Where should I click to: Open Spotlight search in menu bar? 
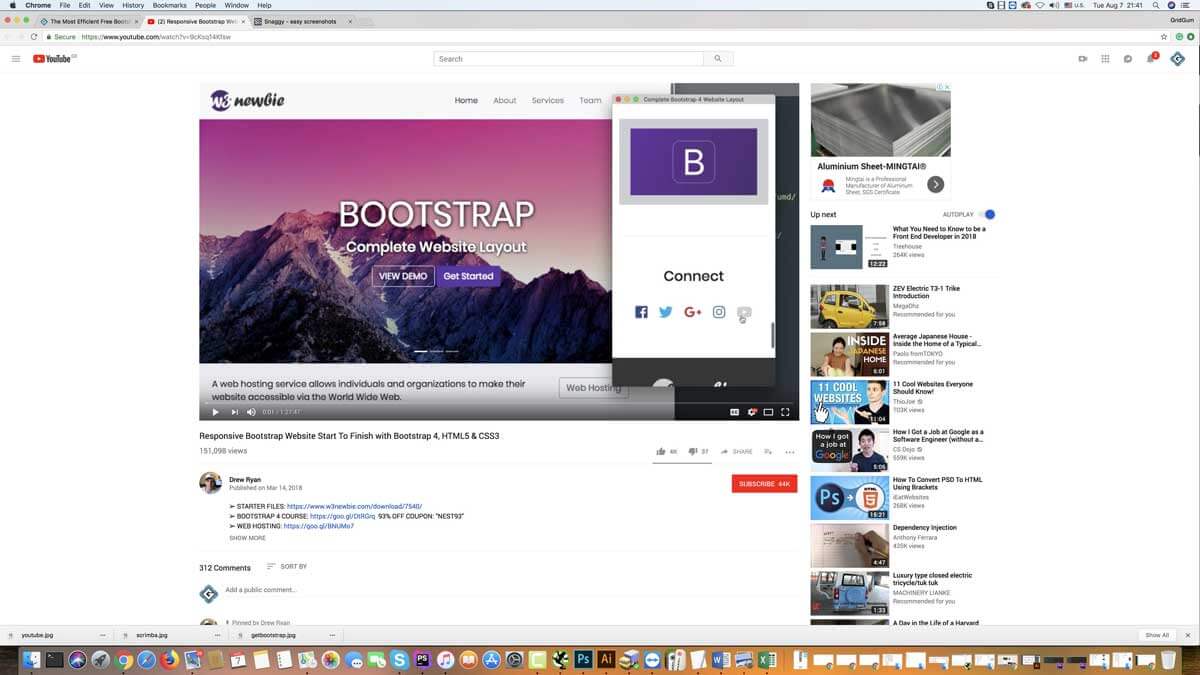(1158, 5)
